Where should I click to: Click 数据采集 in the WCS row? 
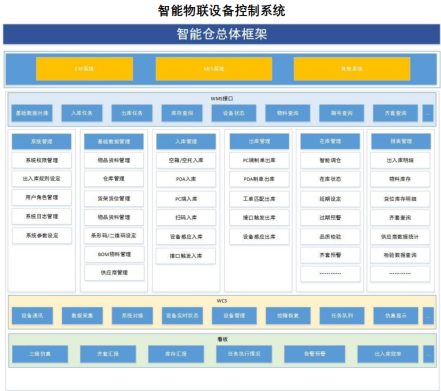(x=82, y=316)
